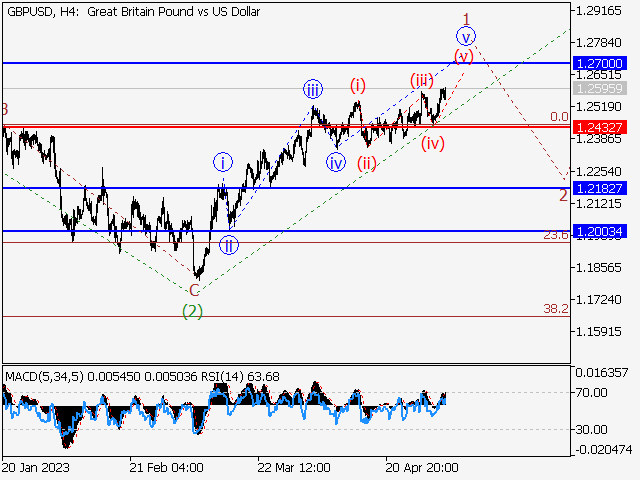The image size is (640, 480).
Task: Select the green (2) wave label
Action: (x=192, y=311)
